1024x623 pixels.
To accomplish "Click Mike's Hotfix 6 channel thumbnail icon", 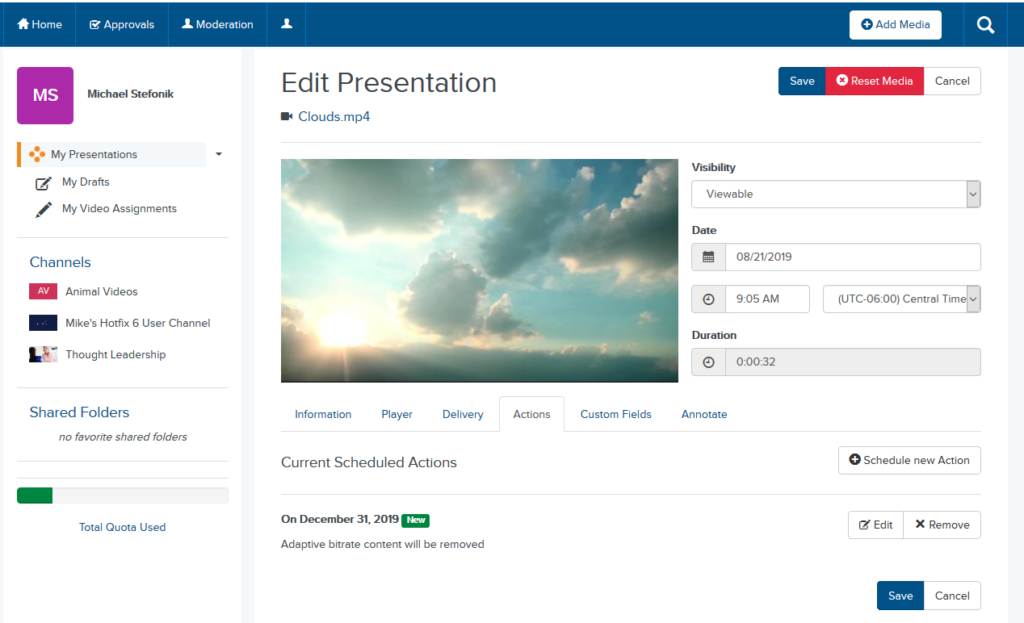I will click(x=43, y=323).
